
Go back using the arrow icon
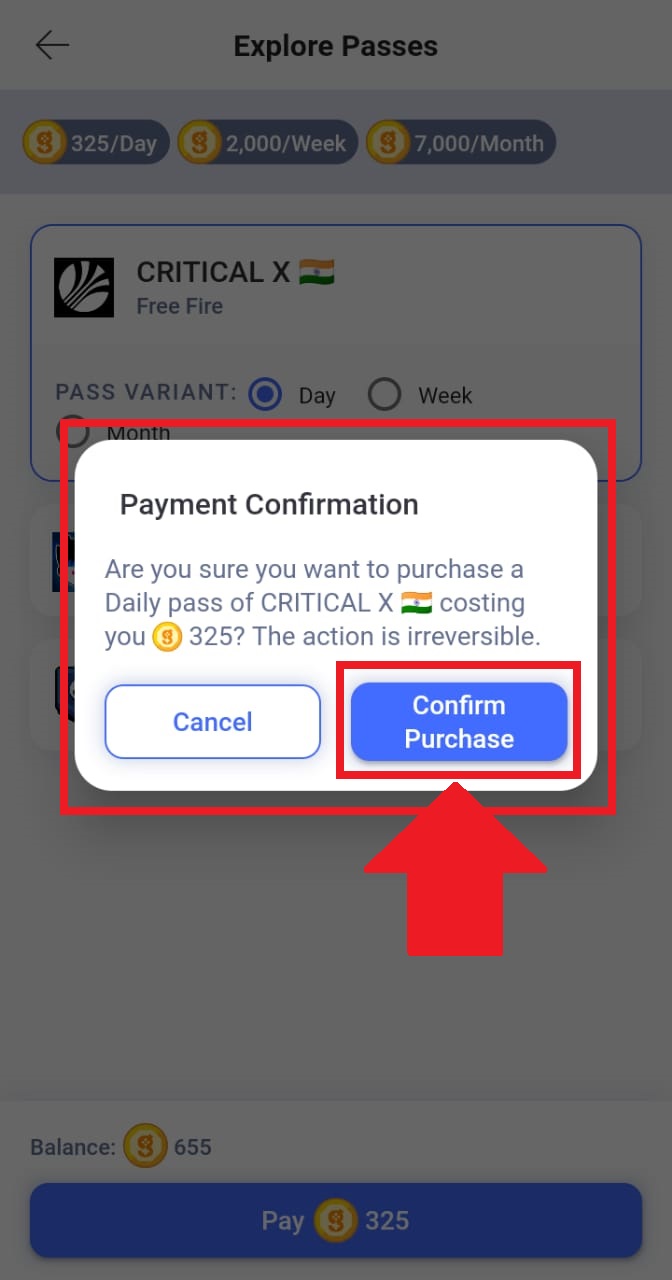tap(53, 45)
